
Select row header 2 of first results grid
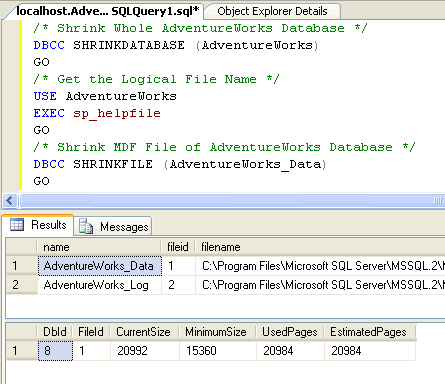pos(22,285)
